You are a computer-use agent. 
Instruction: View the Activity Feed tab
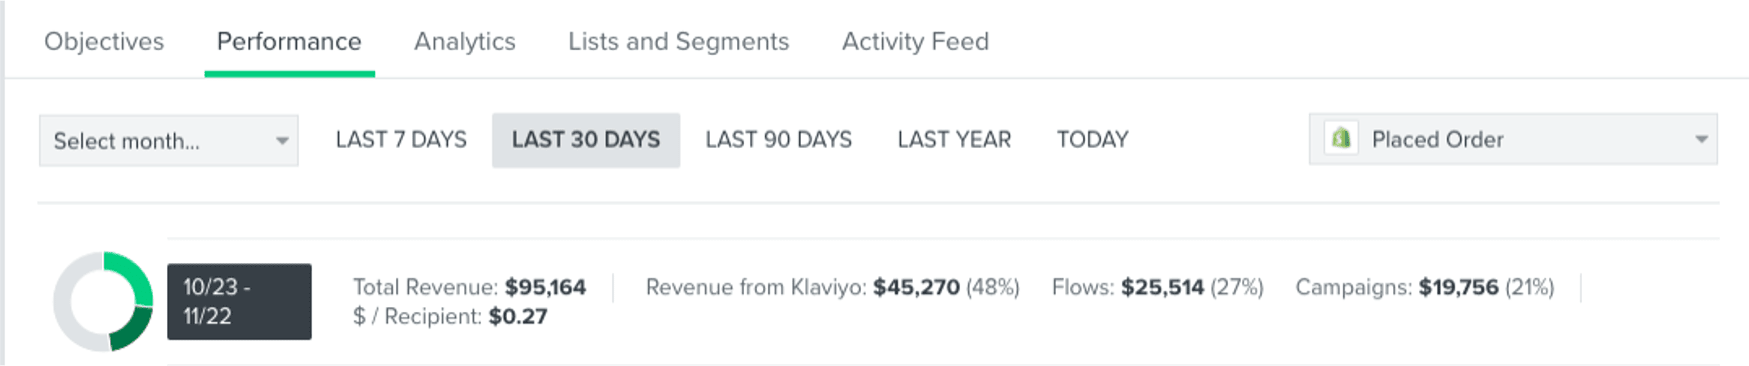(x=915, y=41)
